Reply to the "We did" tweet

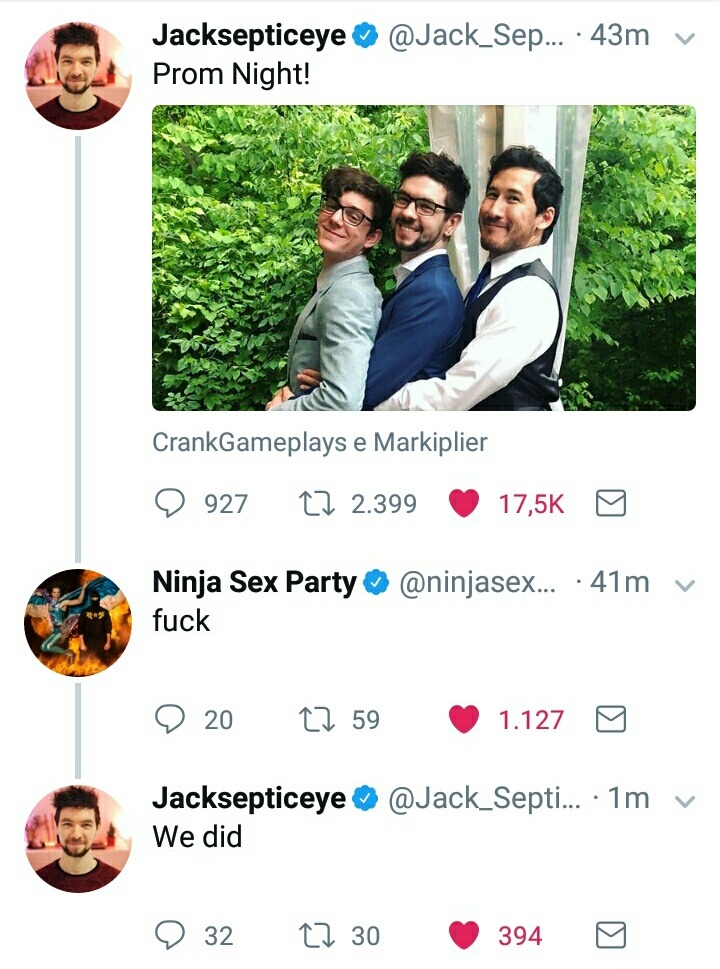[171, 935]
